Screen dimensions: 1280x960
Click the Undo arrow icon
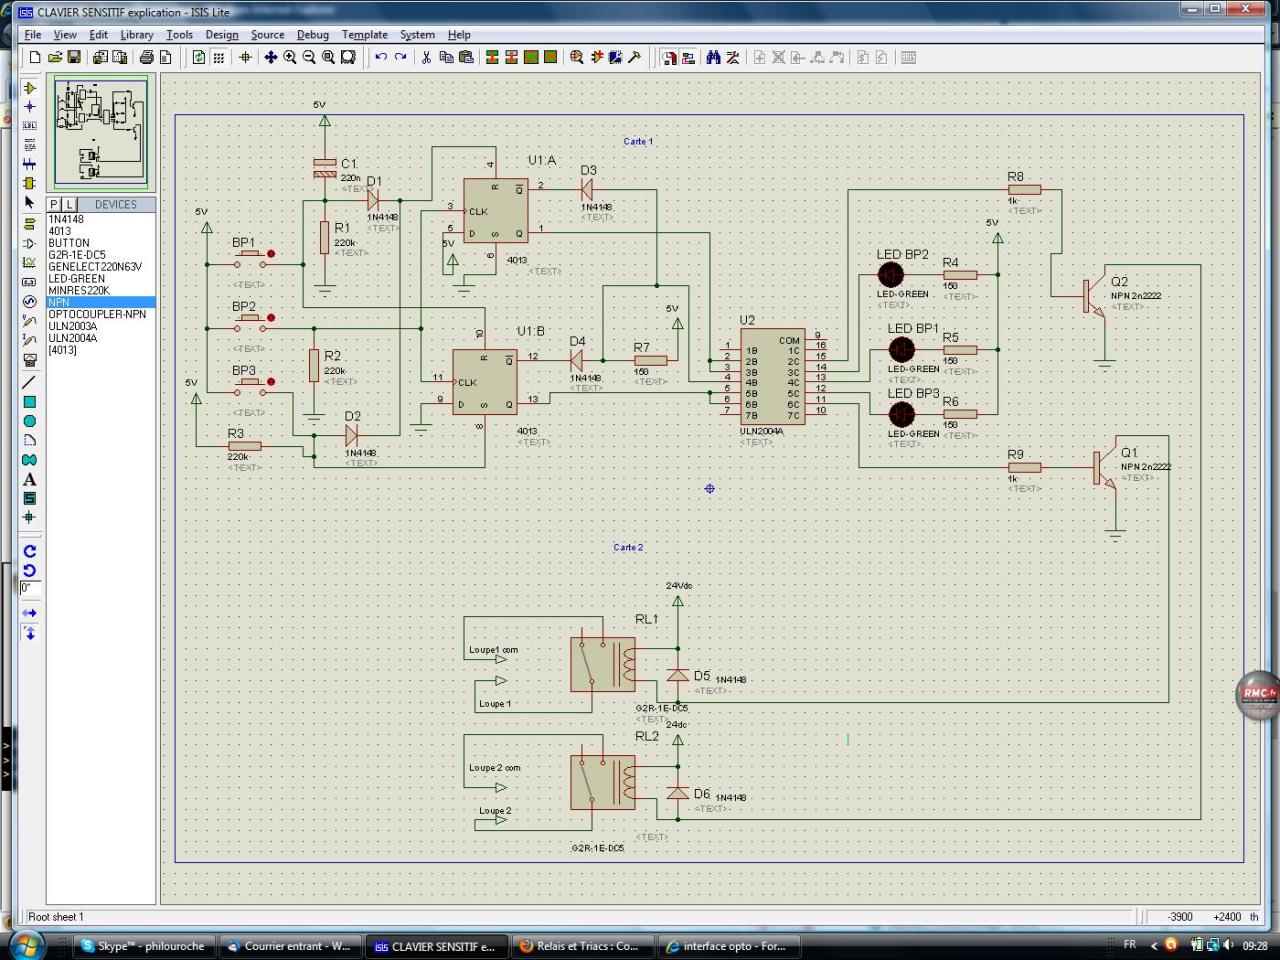point(381,57)
